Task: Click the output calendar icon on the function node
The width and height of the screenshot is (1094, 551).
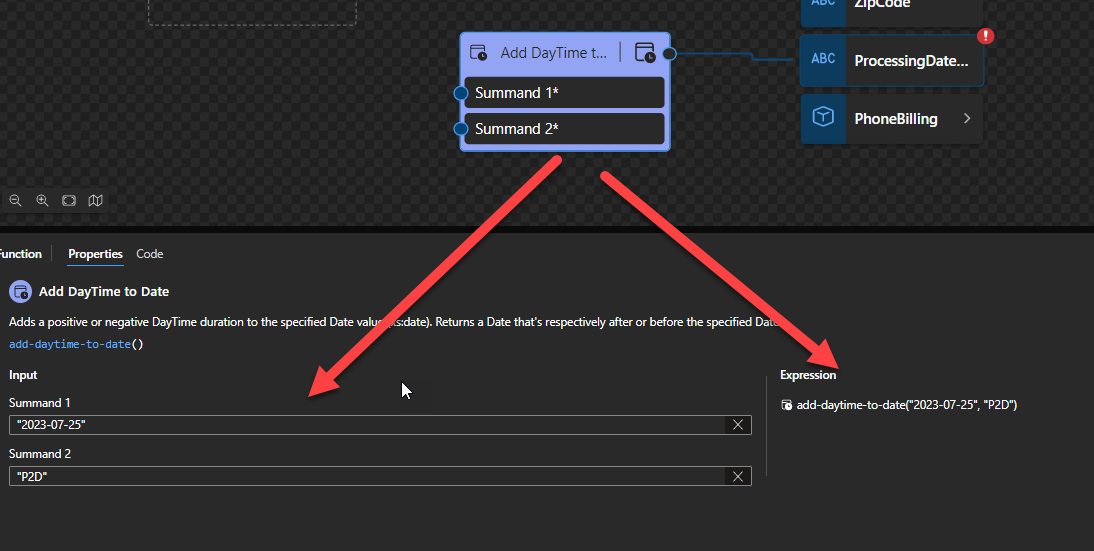Action: 645,53
